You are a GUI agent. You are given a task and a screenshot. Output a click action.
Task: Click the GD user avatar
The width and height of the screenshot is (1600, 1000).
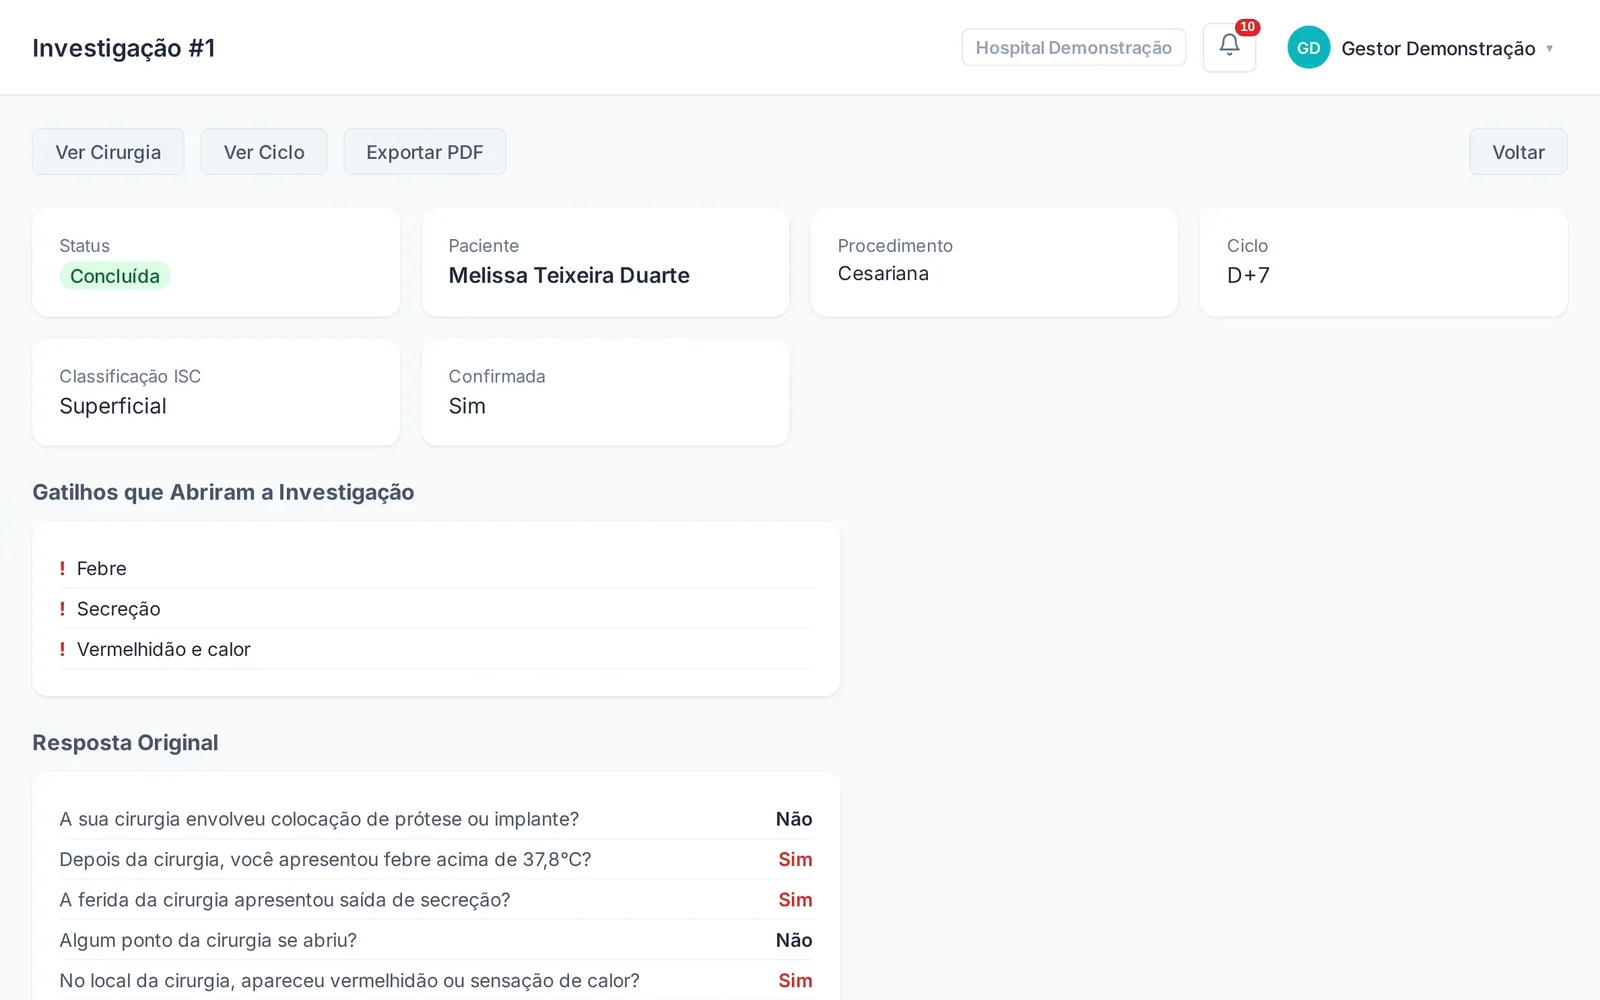(x=1308, y=48)
